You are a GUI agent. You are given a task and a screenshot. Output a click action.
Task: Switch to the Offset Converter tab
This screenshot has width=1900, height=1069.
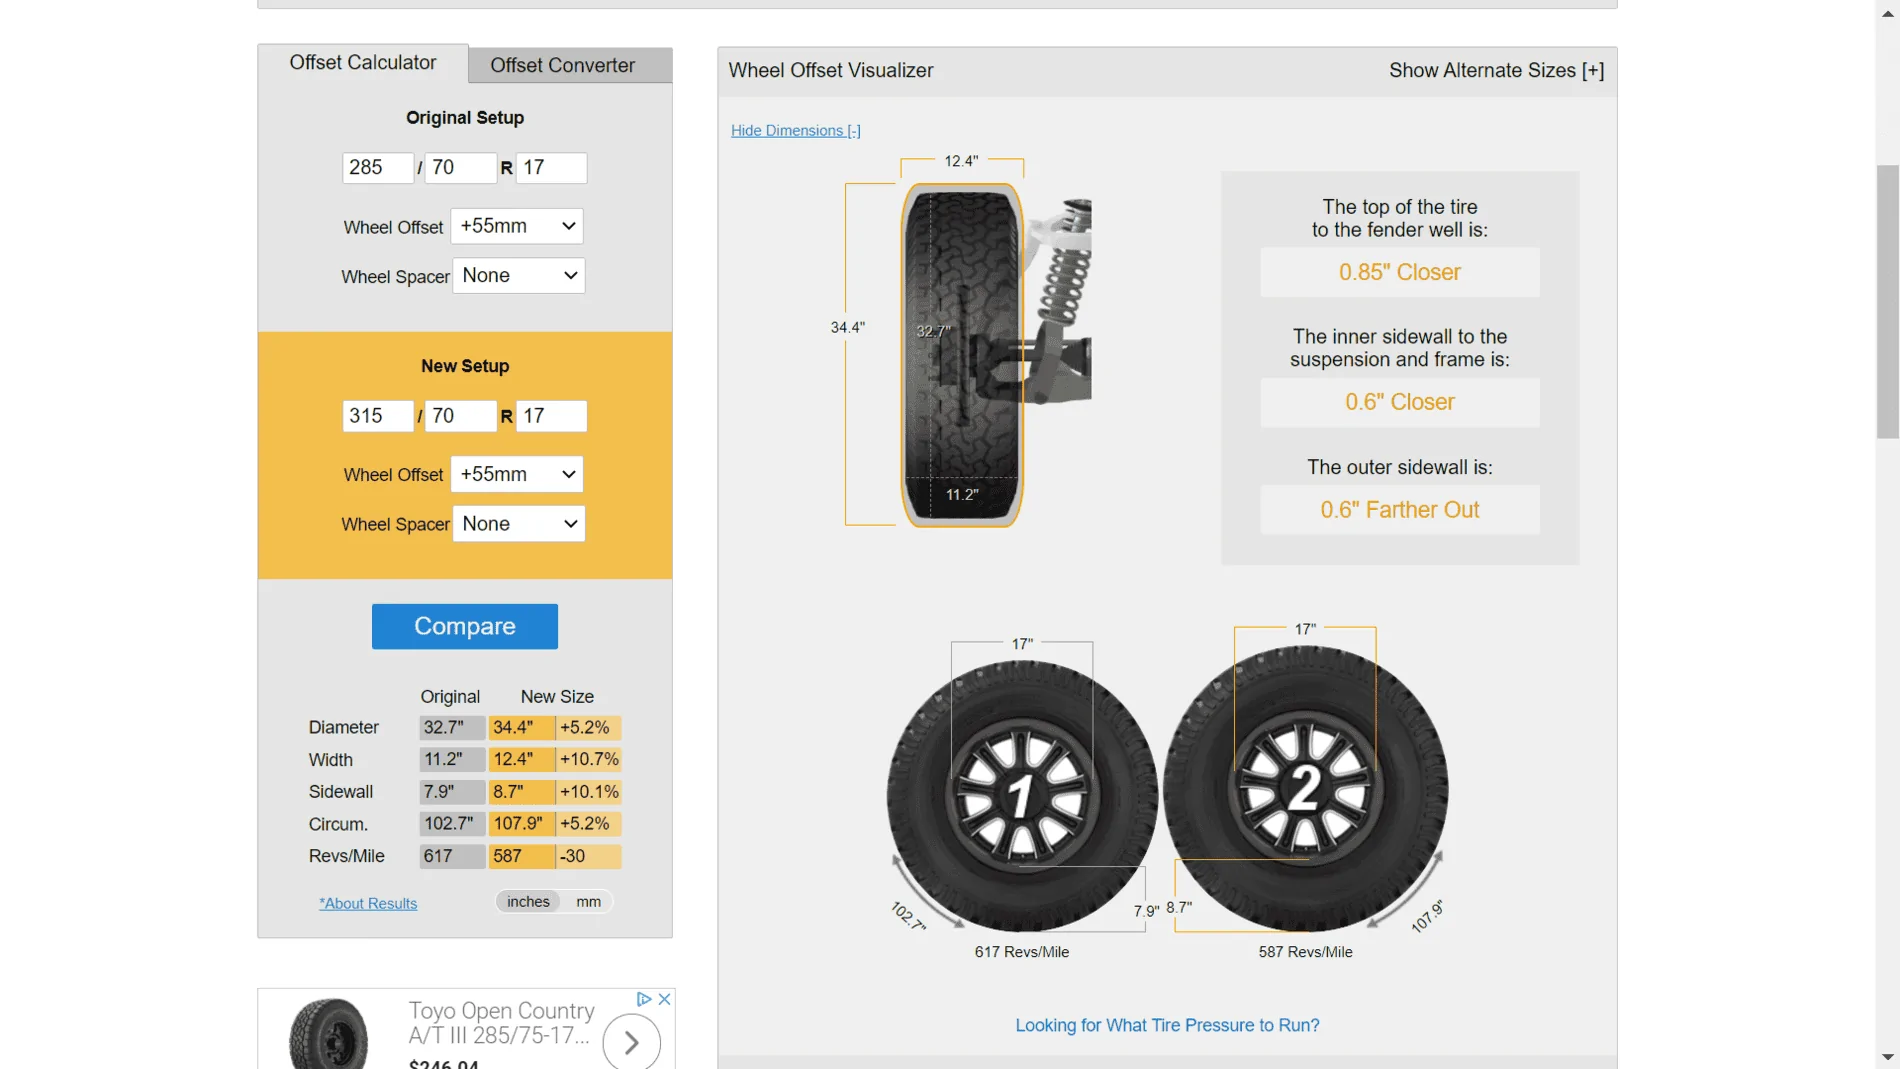562,65
